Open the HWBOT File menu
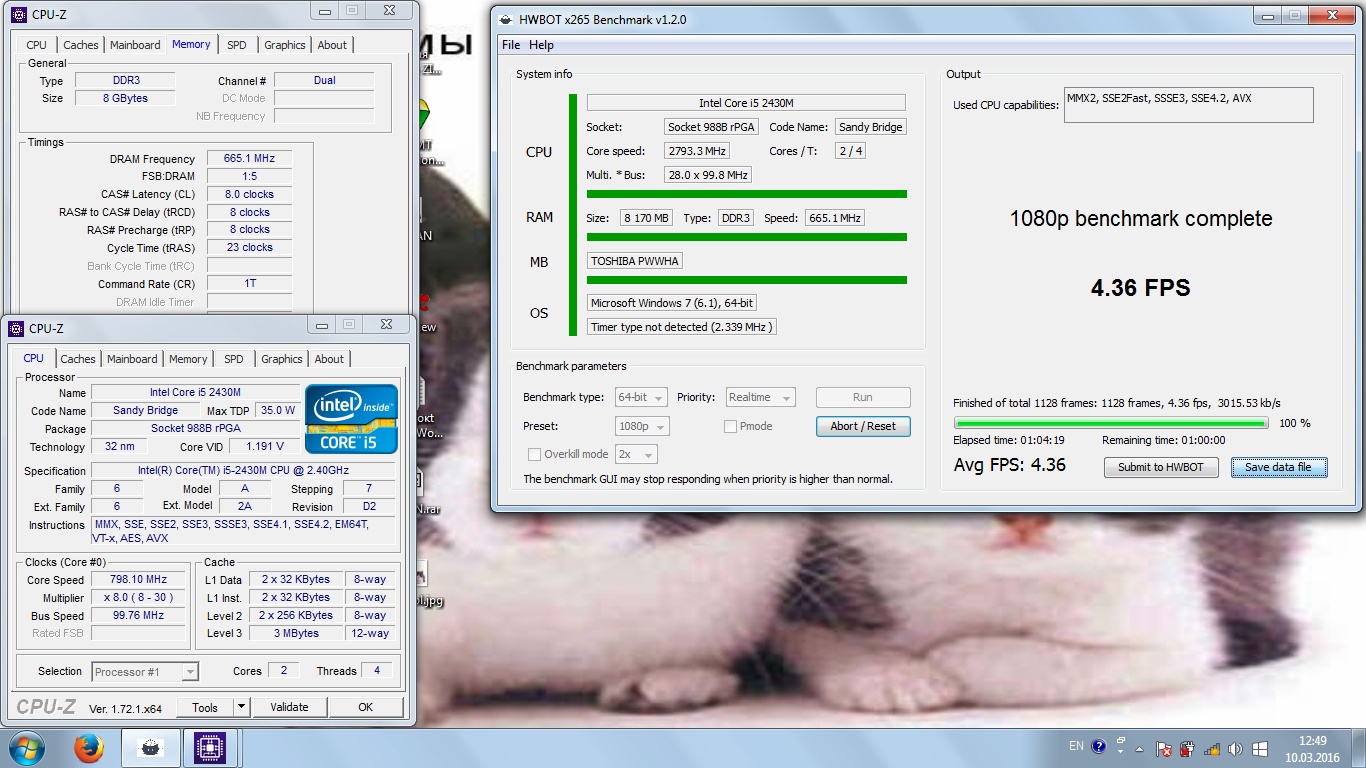This screenshot has width=1366, height=768. (x=511, y=45)
